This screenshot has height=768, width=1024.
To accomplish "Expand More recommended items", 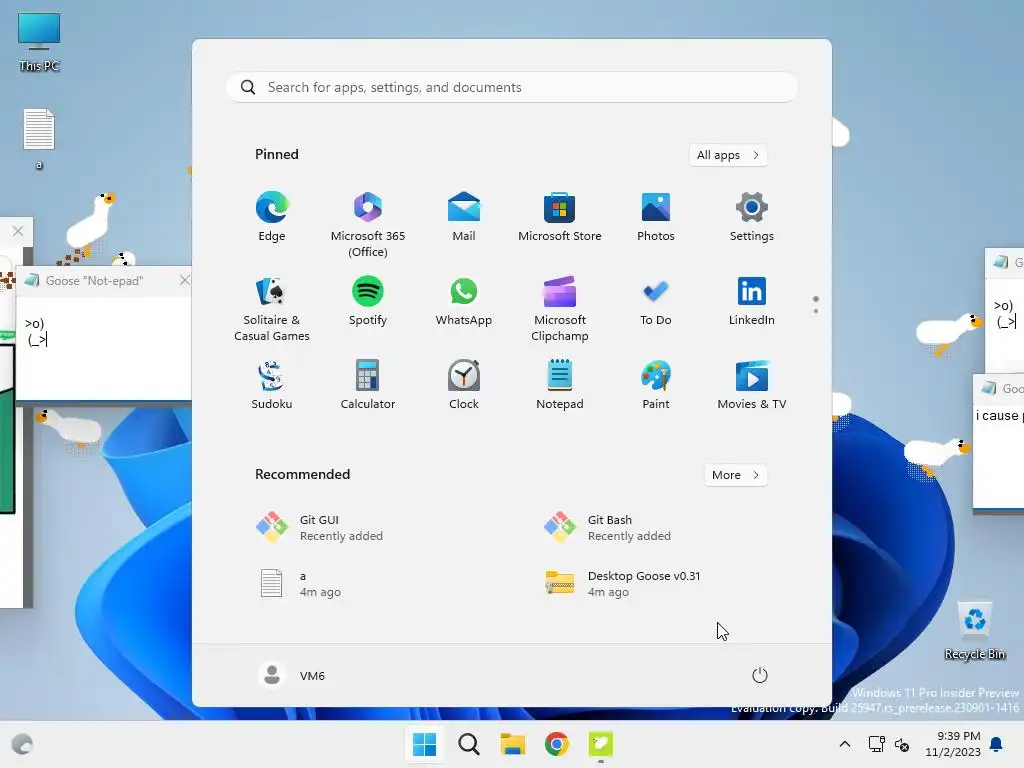I will (x=735, y=475).
